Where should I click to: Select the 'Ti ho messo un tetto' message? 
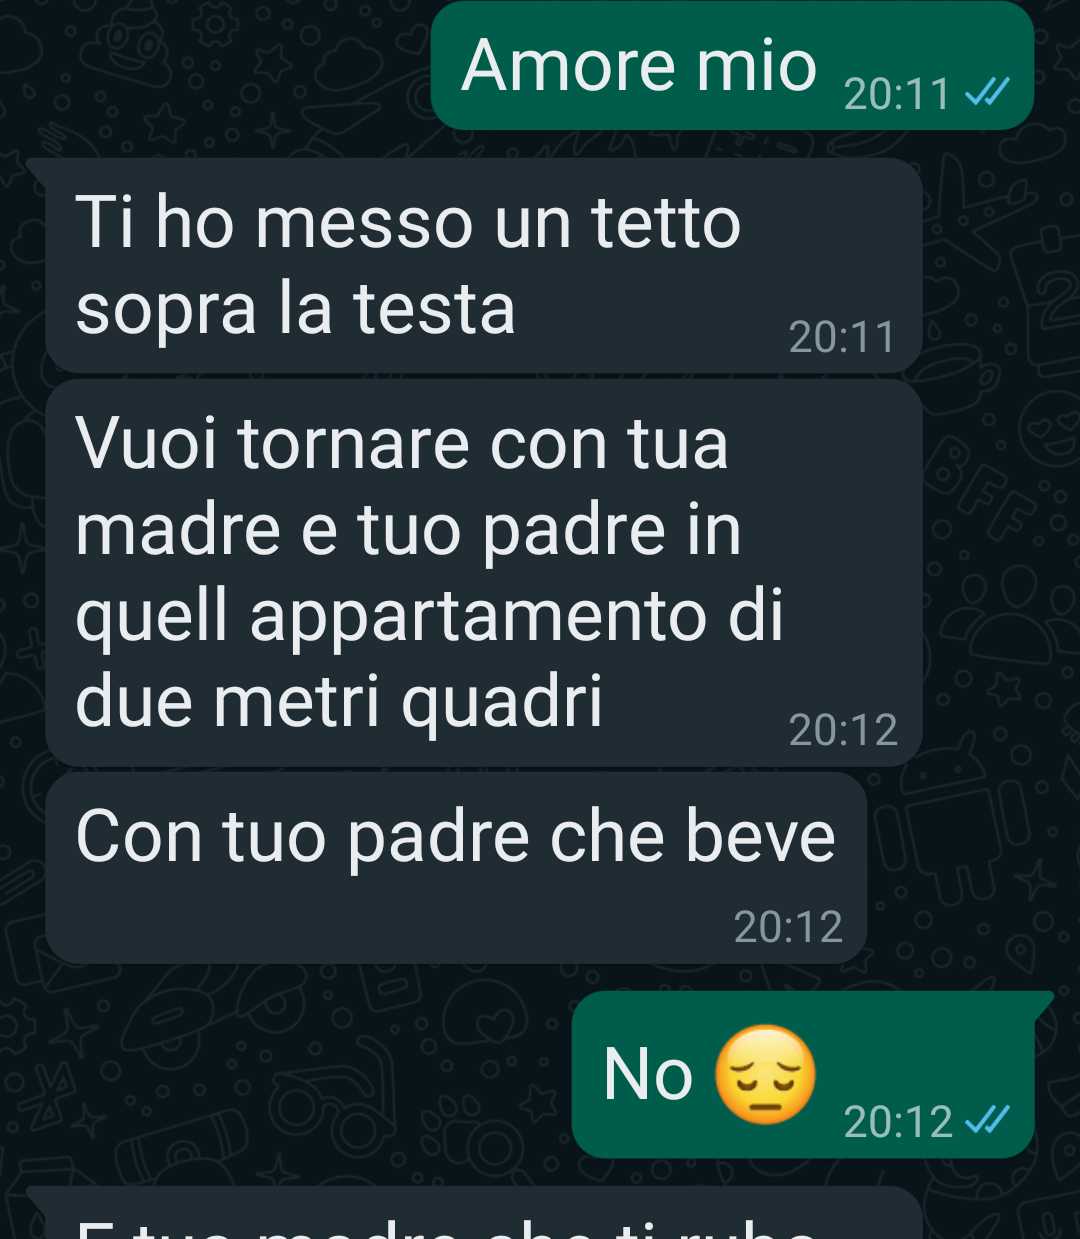[484, 265]
